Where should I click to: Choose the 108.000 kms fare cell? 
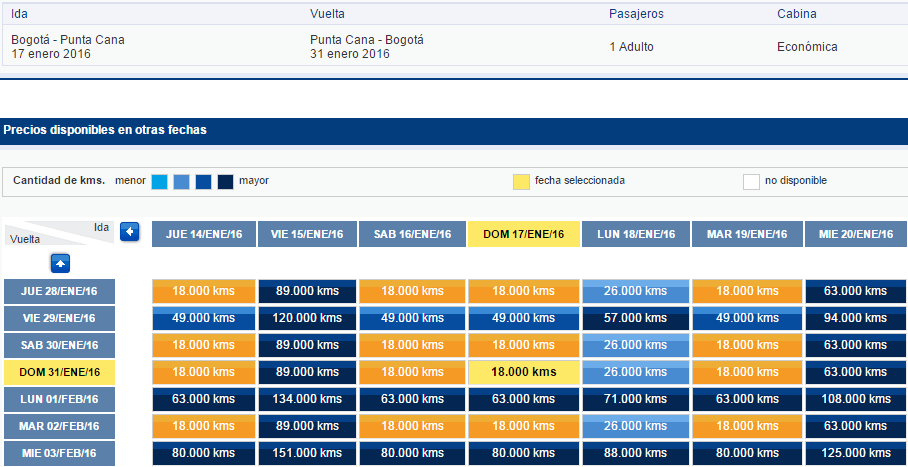856,399
